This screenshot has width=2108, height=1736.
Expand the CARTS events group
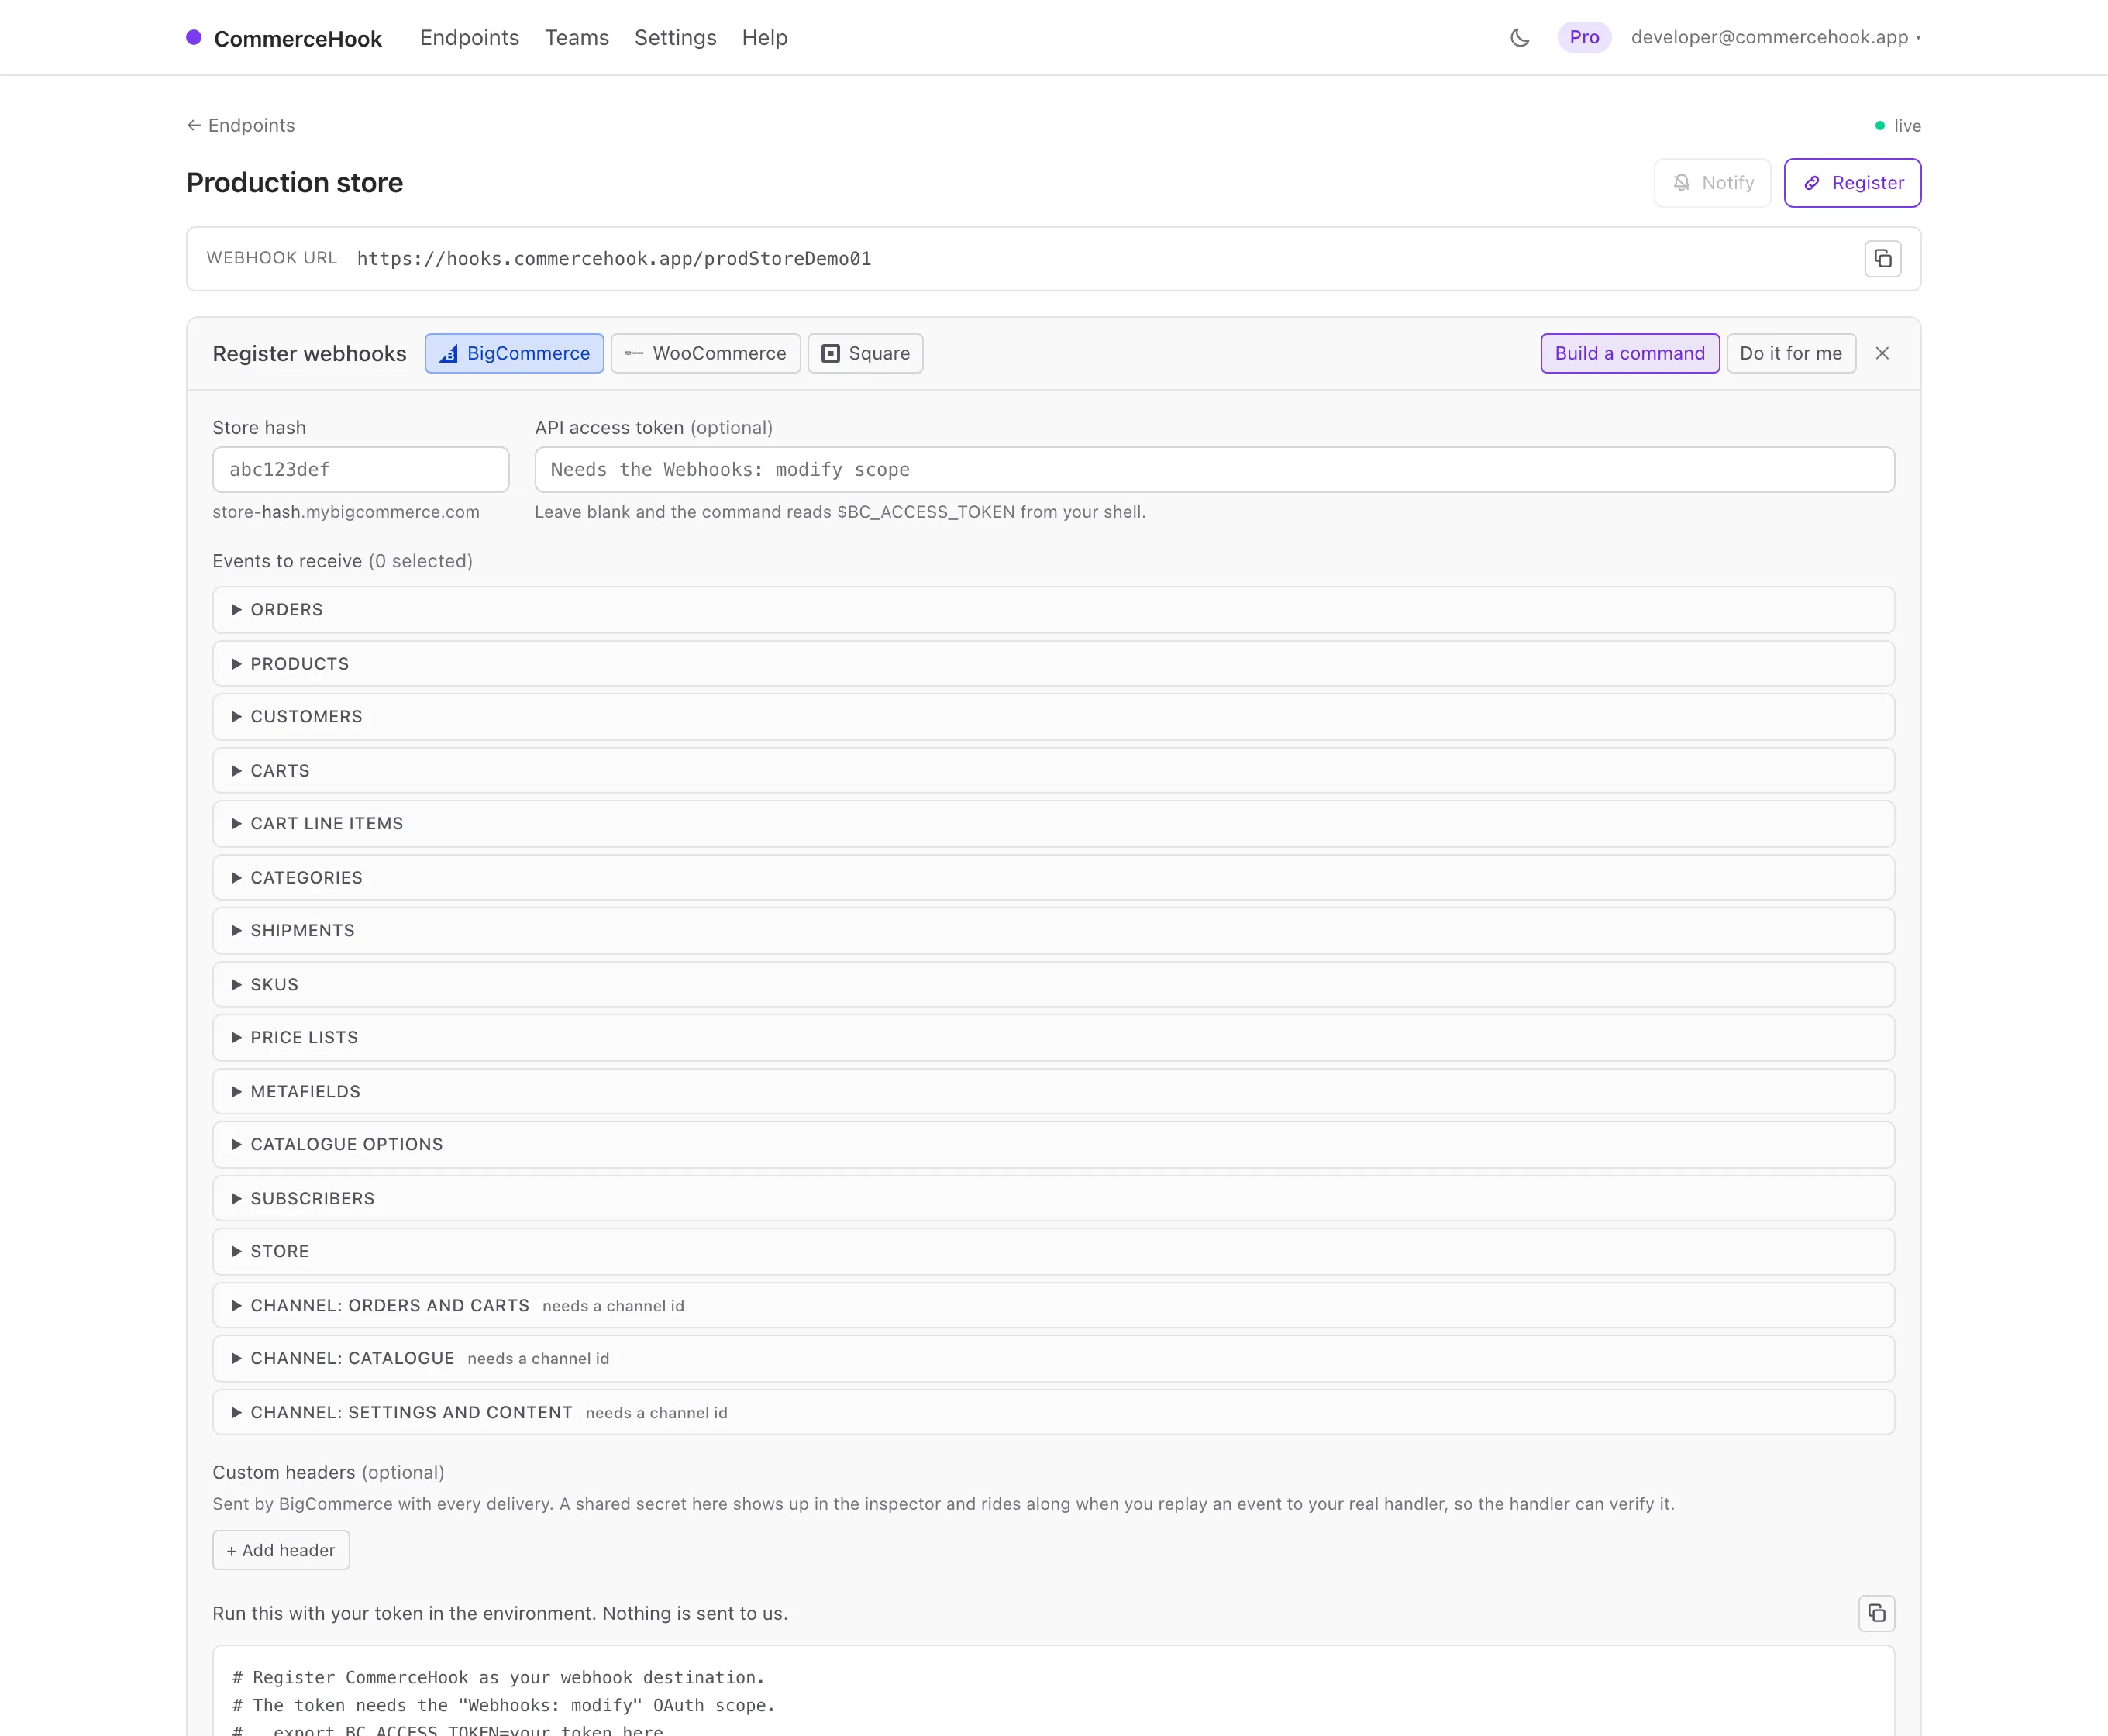coord(1053,770)
